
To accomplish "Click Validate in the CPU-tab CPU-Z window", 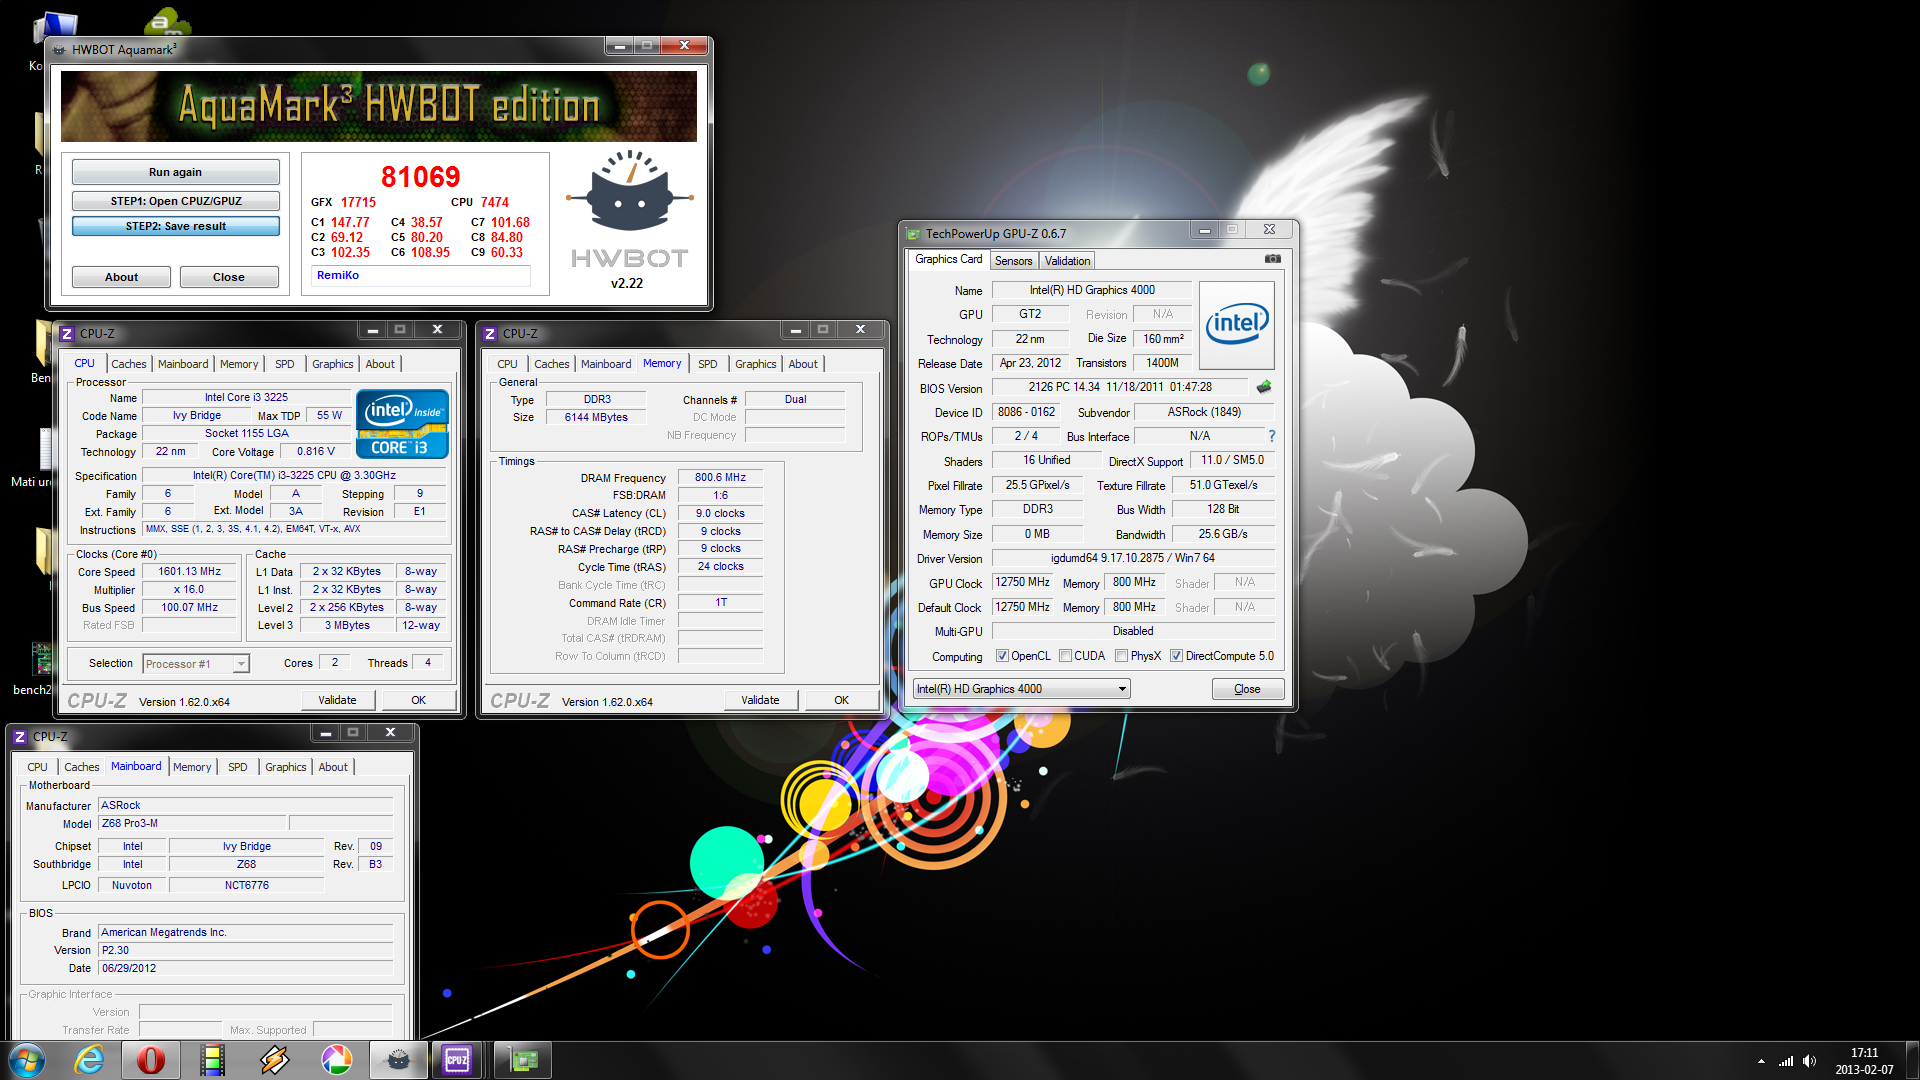I will click(337, 700).
